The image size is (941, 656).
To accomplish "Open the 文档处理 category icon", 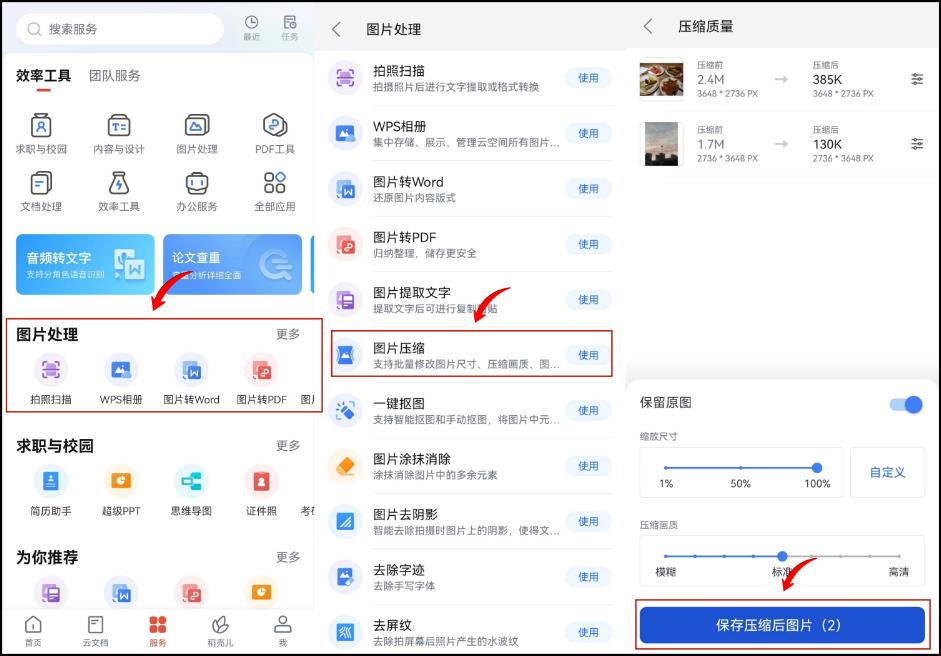I will click(x=41, y=183).
